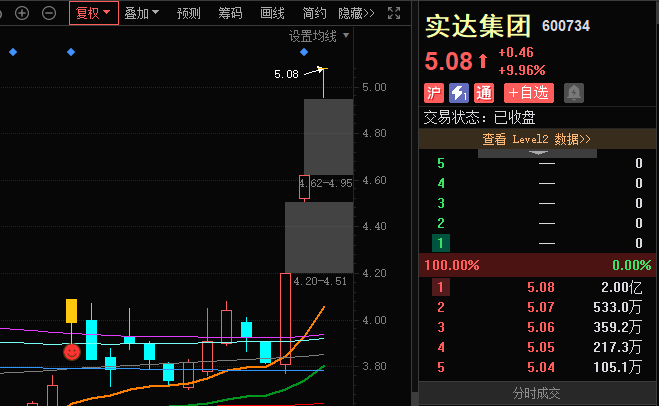
Task: Click the alert bell icon
Action: 574,93
